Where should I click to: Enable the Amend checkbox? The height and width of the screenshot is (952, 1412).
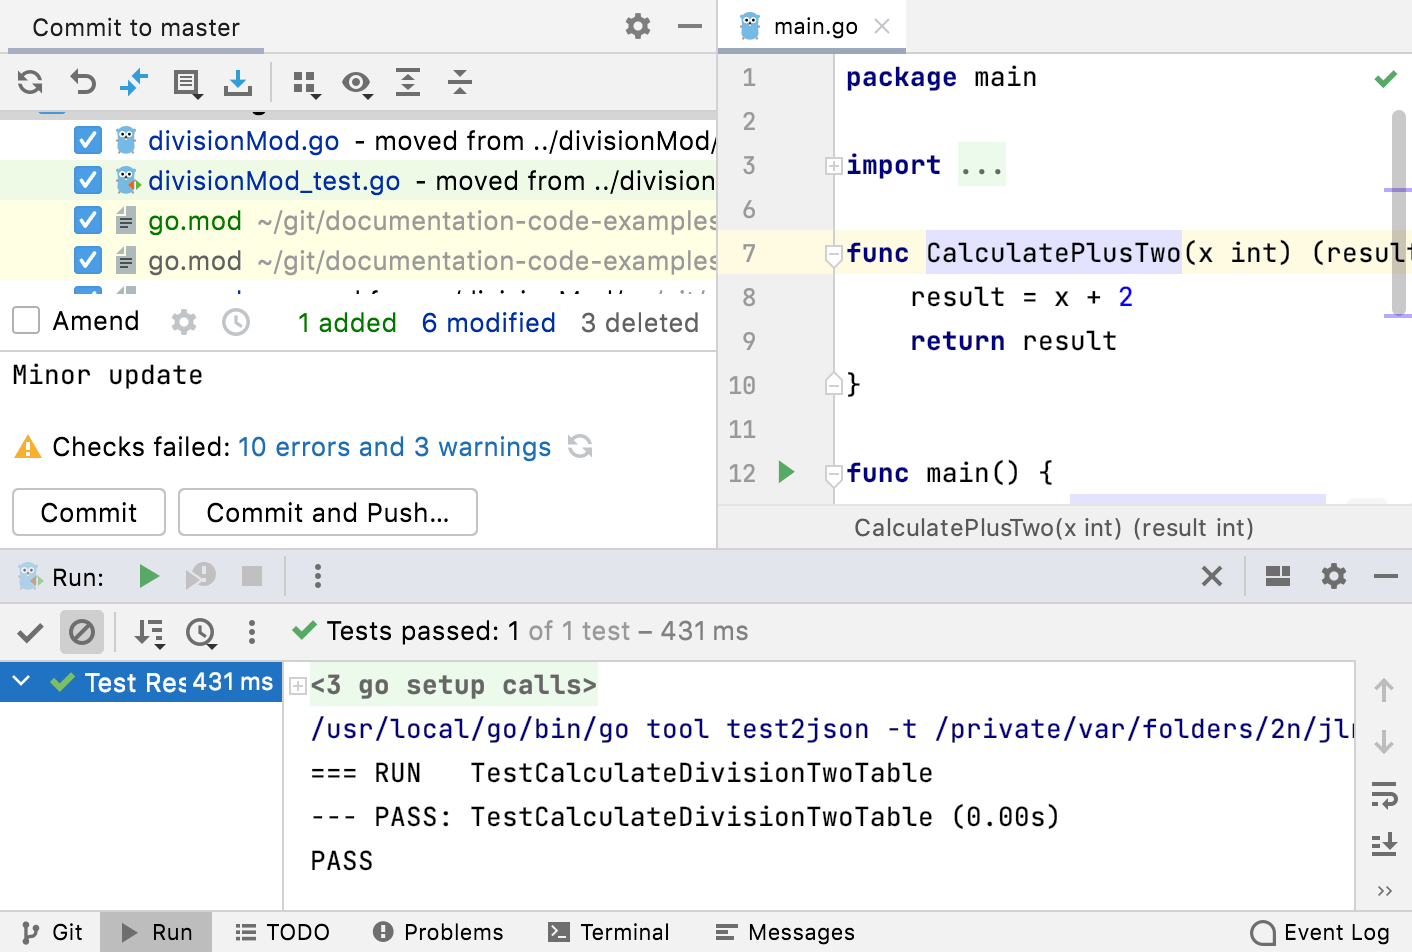(x=26, y=320)
